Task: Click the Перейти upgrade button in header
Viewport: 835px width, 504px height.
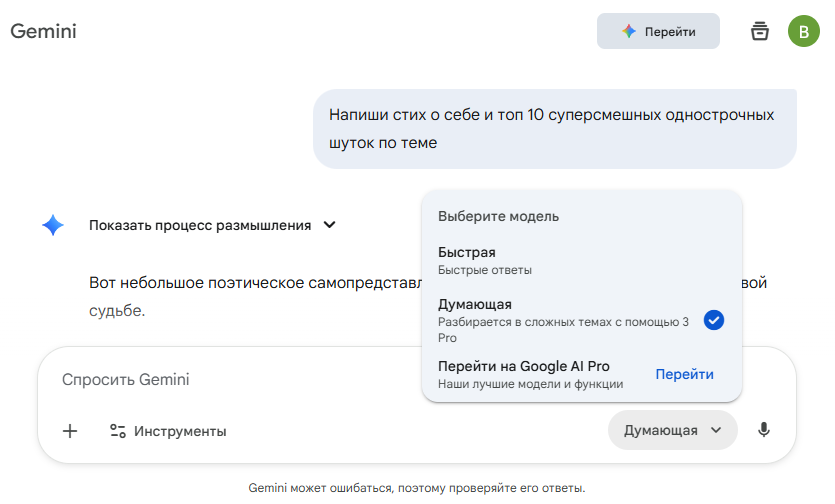Action: pyautogui.click(x=658, y=31)
